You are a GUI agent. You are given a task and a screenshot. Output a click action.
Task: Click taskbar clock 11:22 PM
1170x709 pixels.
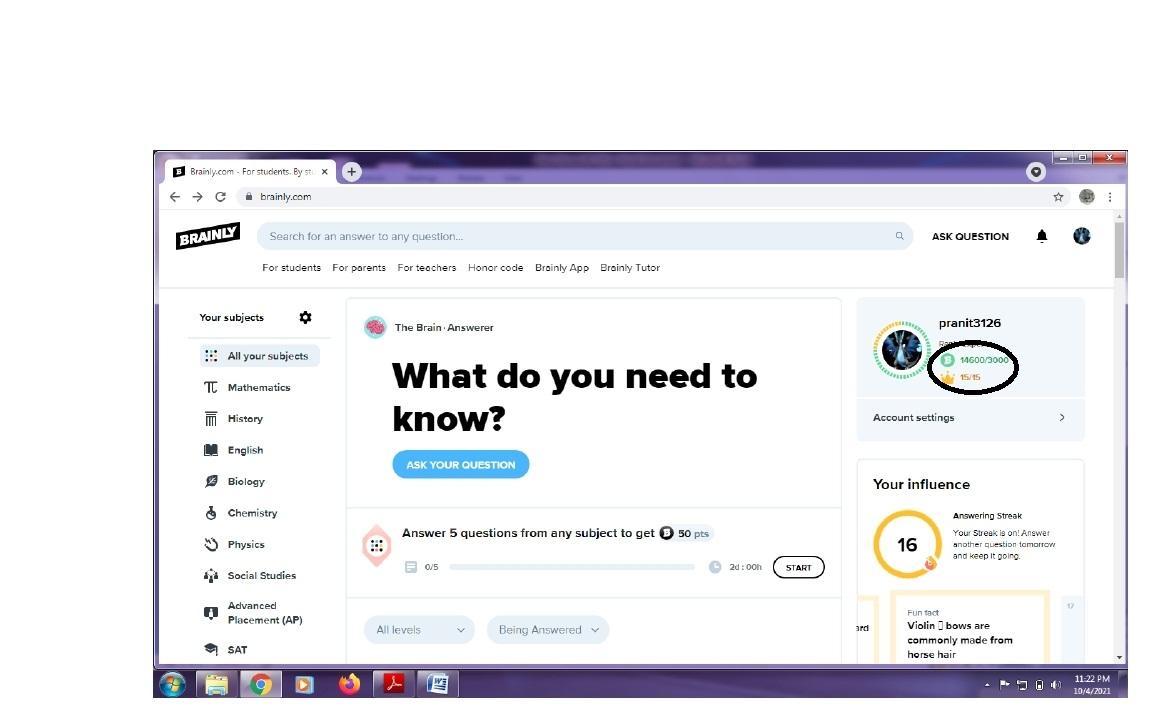coord(1092,684)
